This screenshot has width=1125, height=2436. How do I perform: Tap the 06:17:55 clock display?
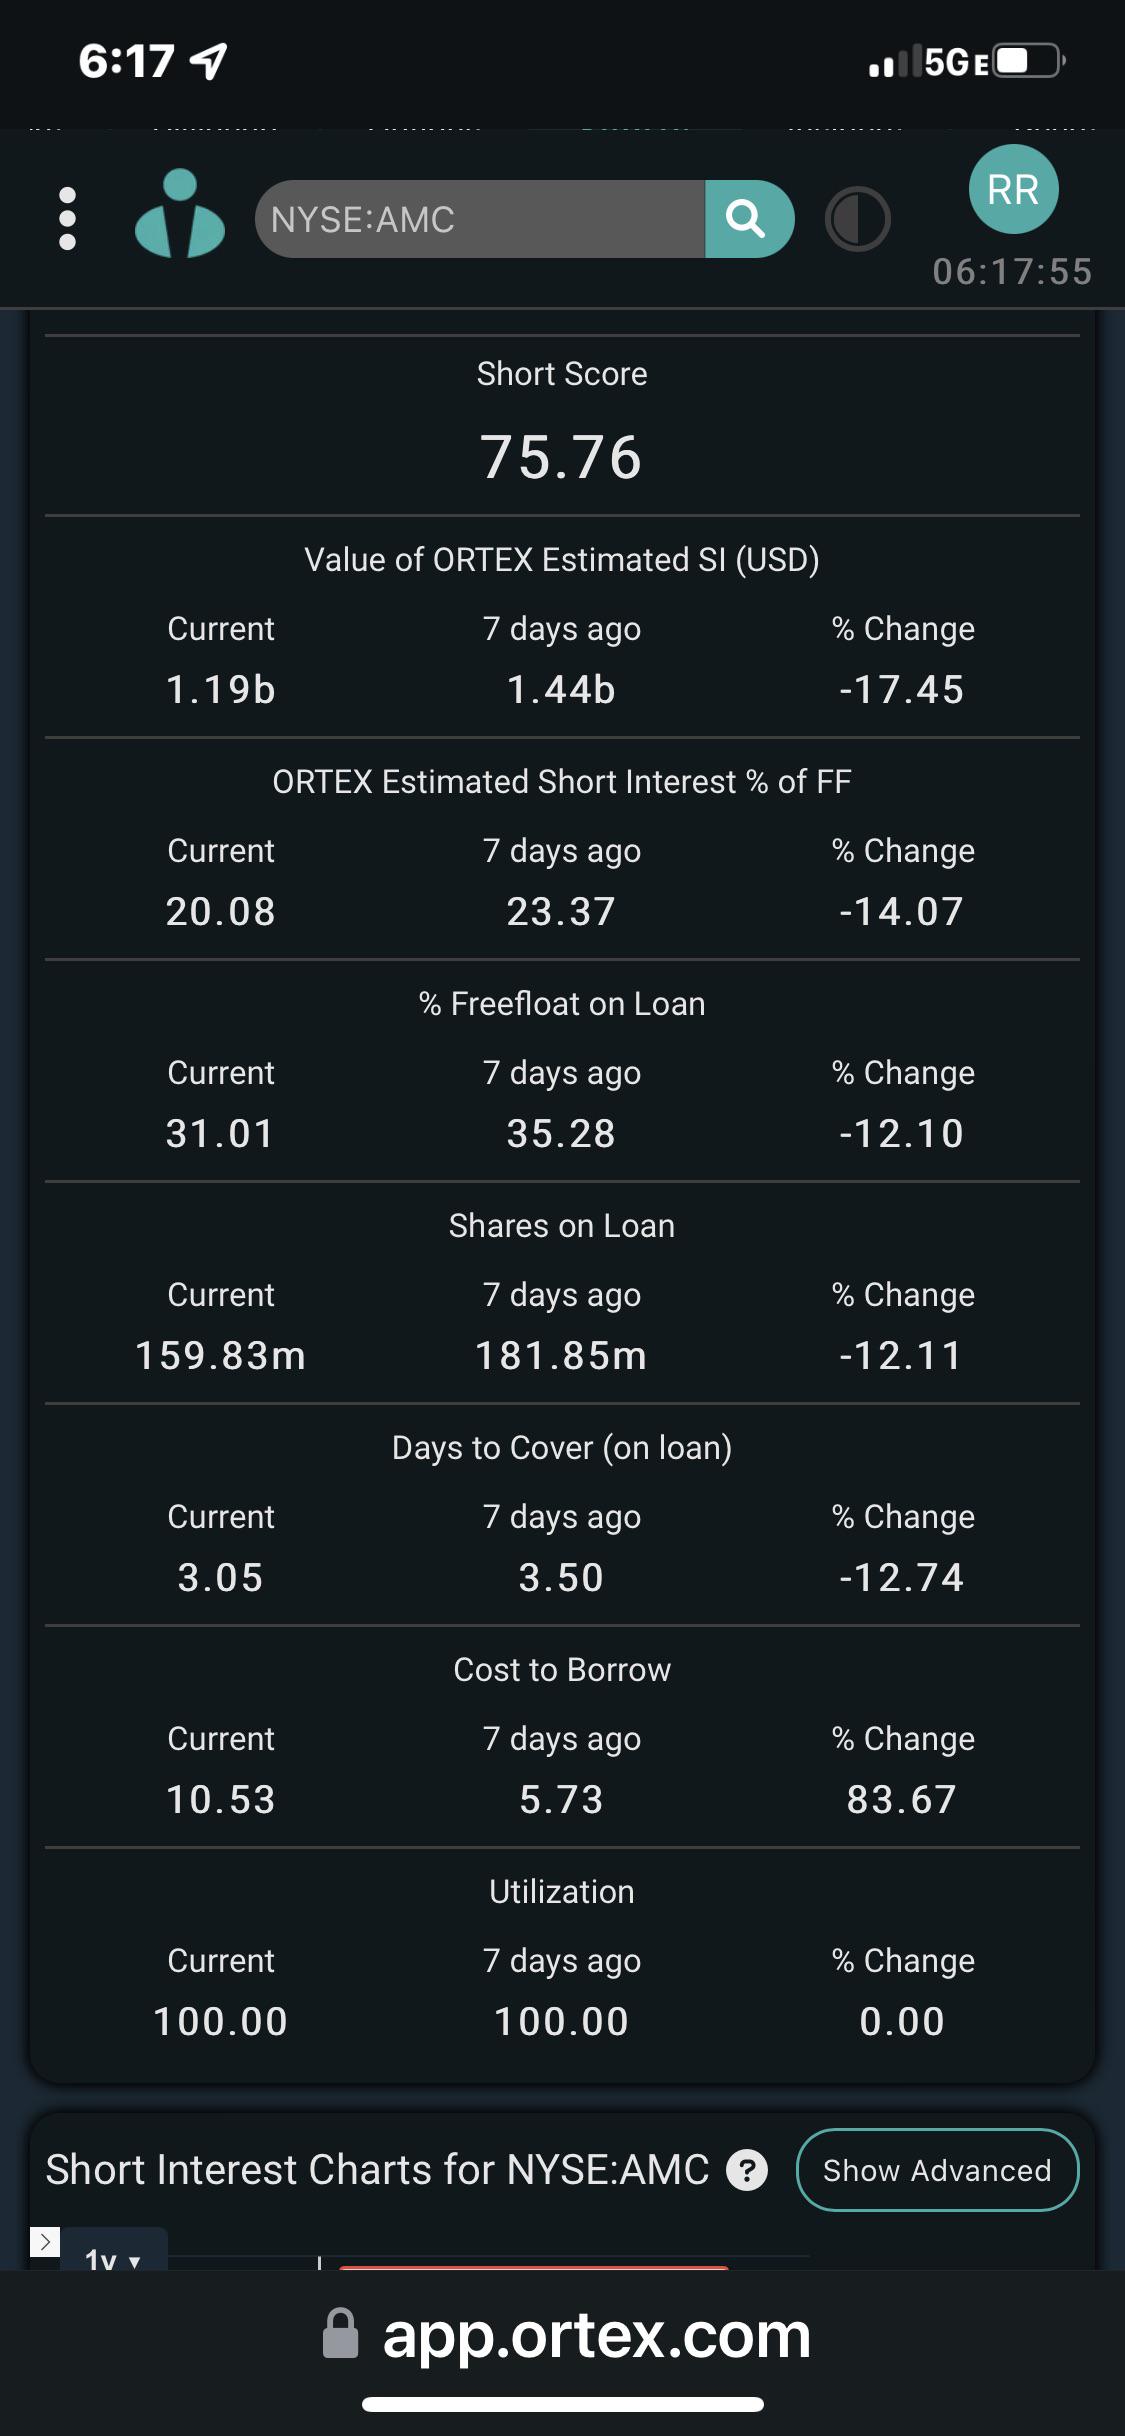1012,272
